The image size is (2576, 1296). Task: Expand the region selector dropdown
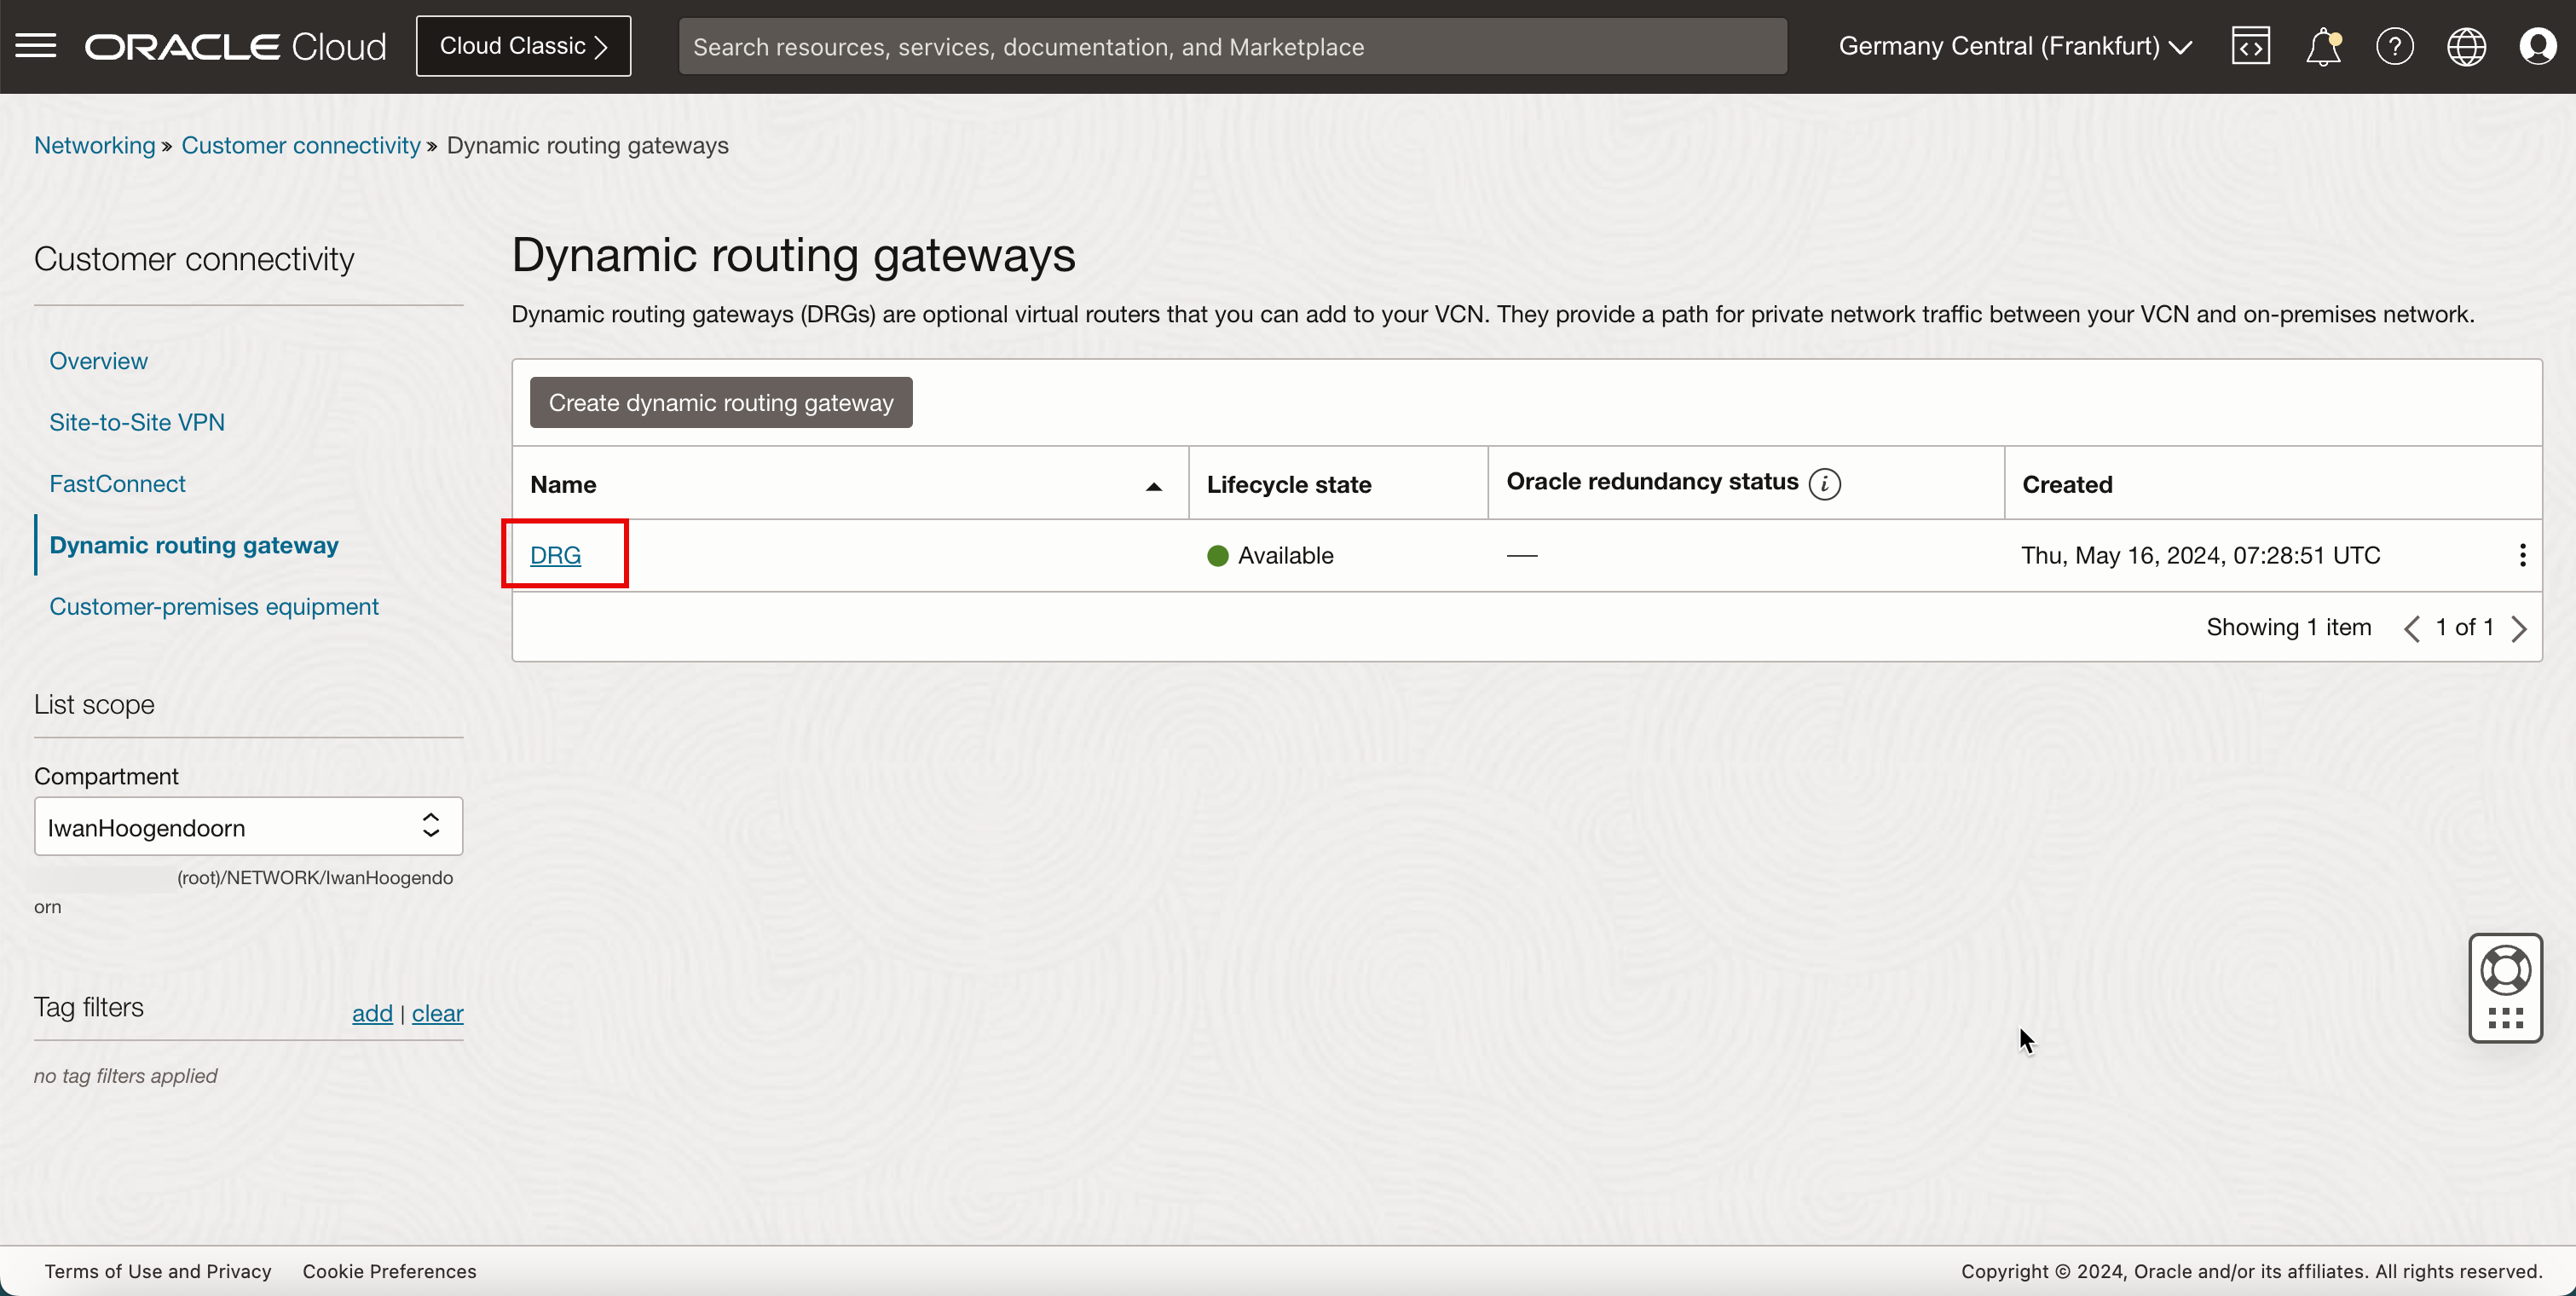2018,46
